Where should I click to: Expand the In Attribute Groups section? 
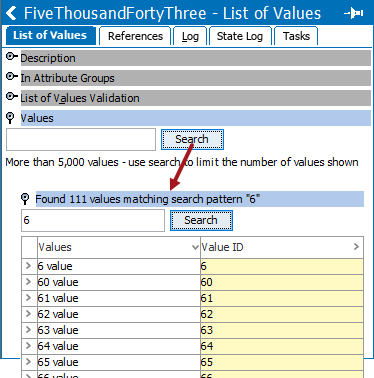click(x=12, y=77)
